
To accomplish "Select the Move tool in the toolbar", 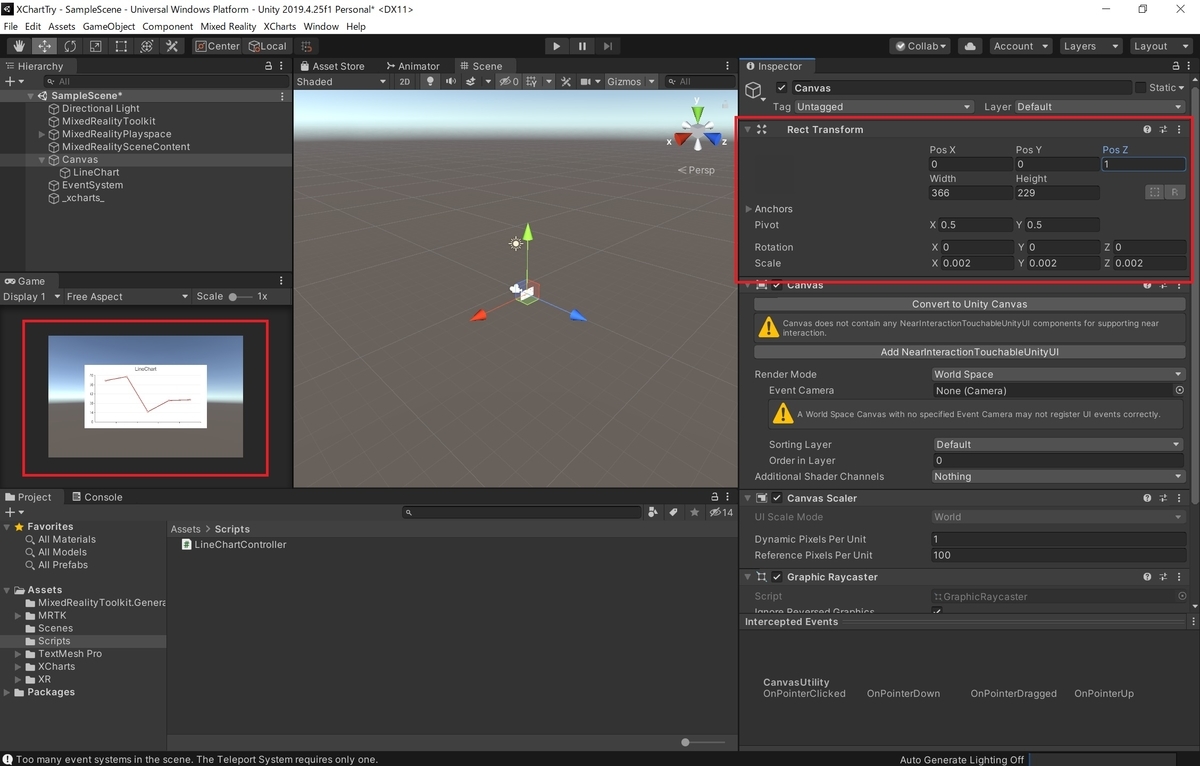I will 43,45.
